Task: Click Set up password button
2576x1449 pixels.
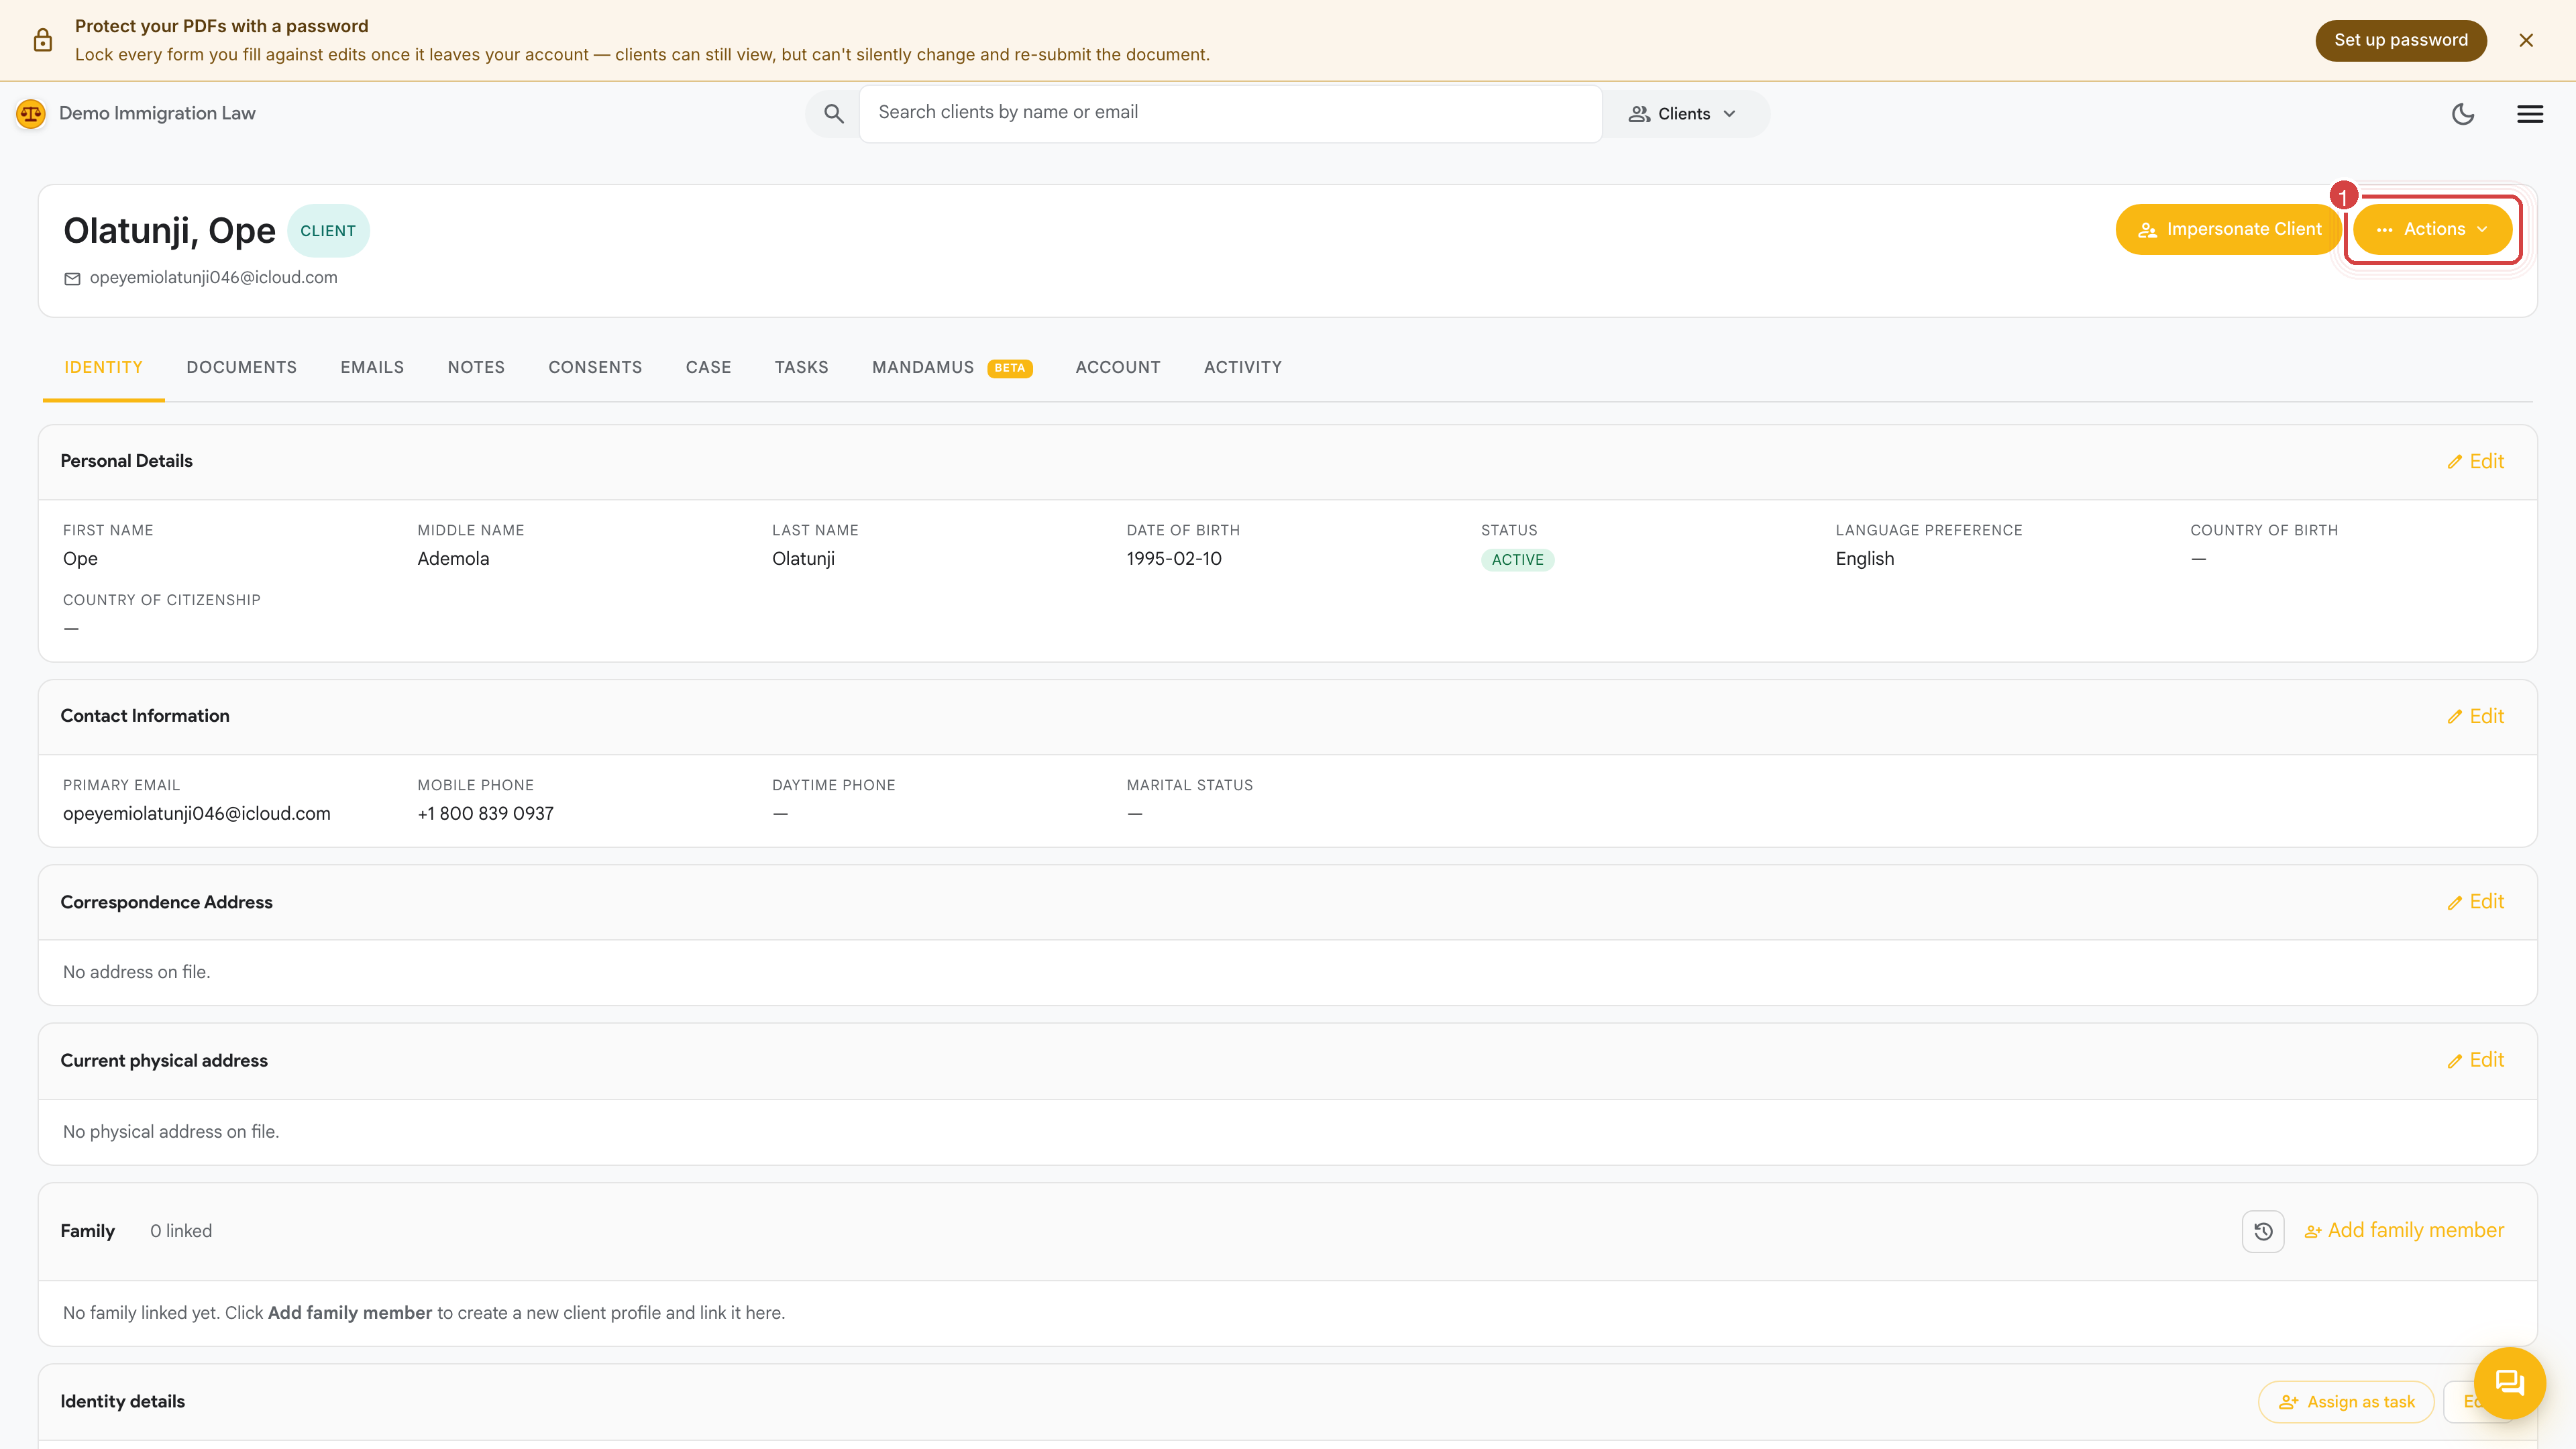Action: coord(2400,40)
